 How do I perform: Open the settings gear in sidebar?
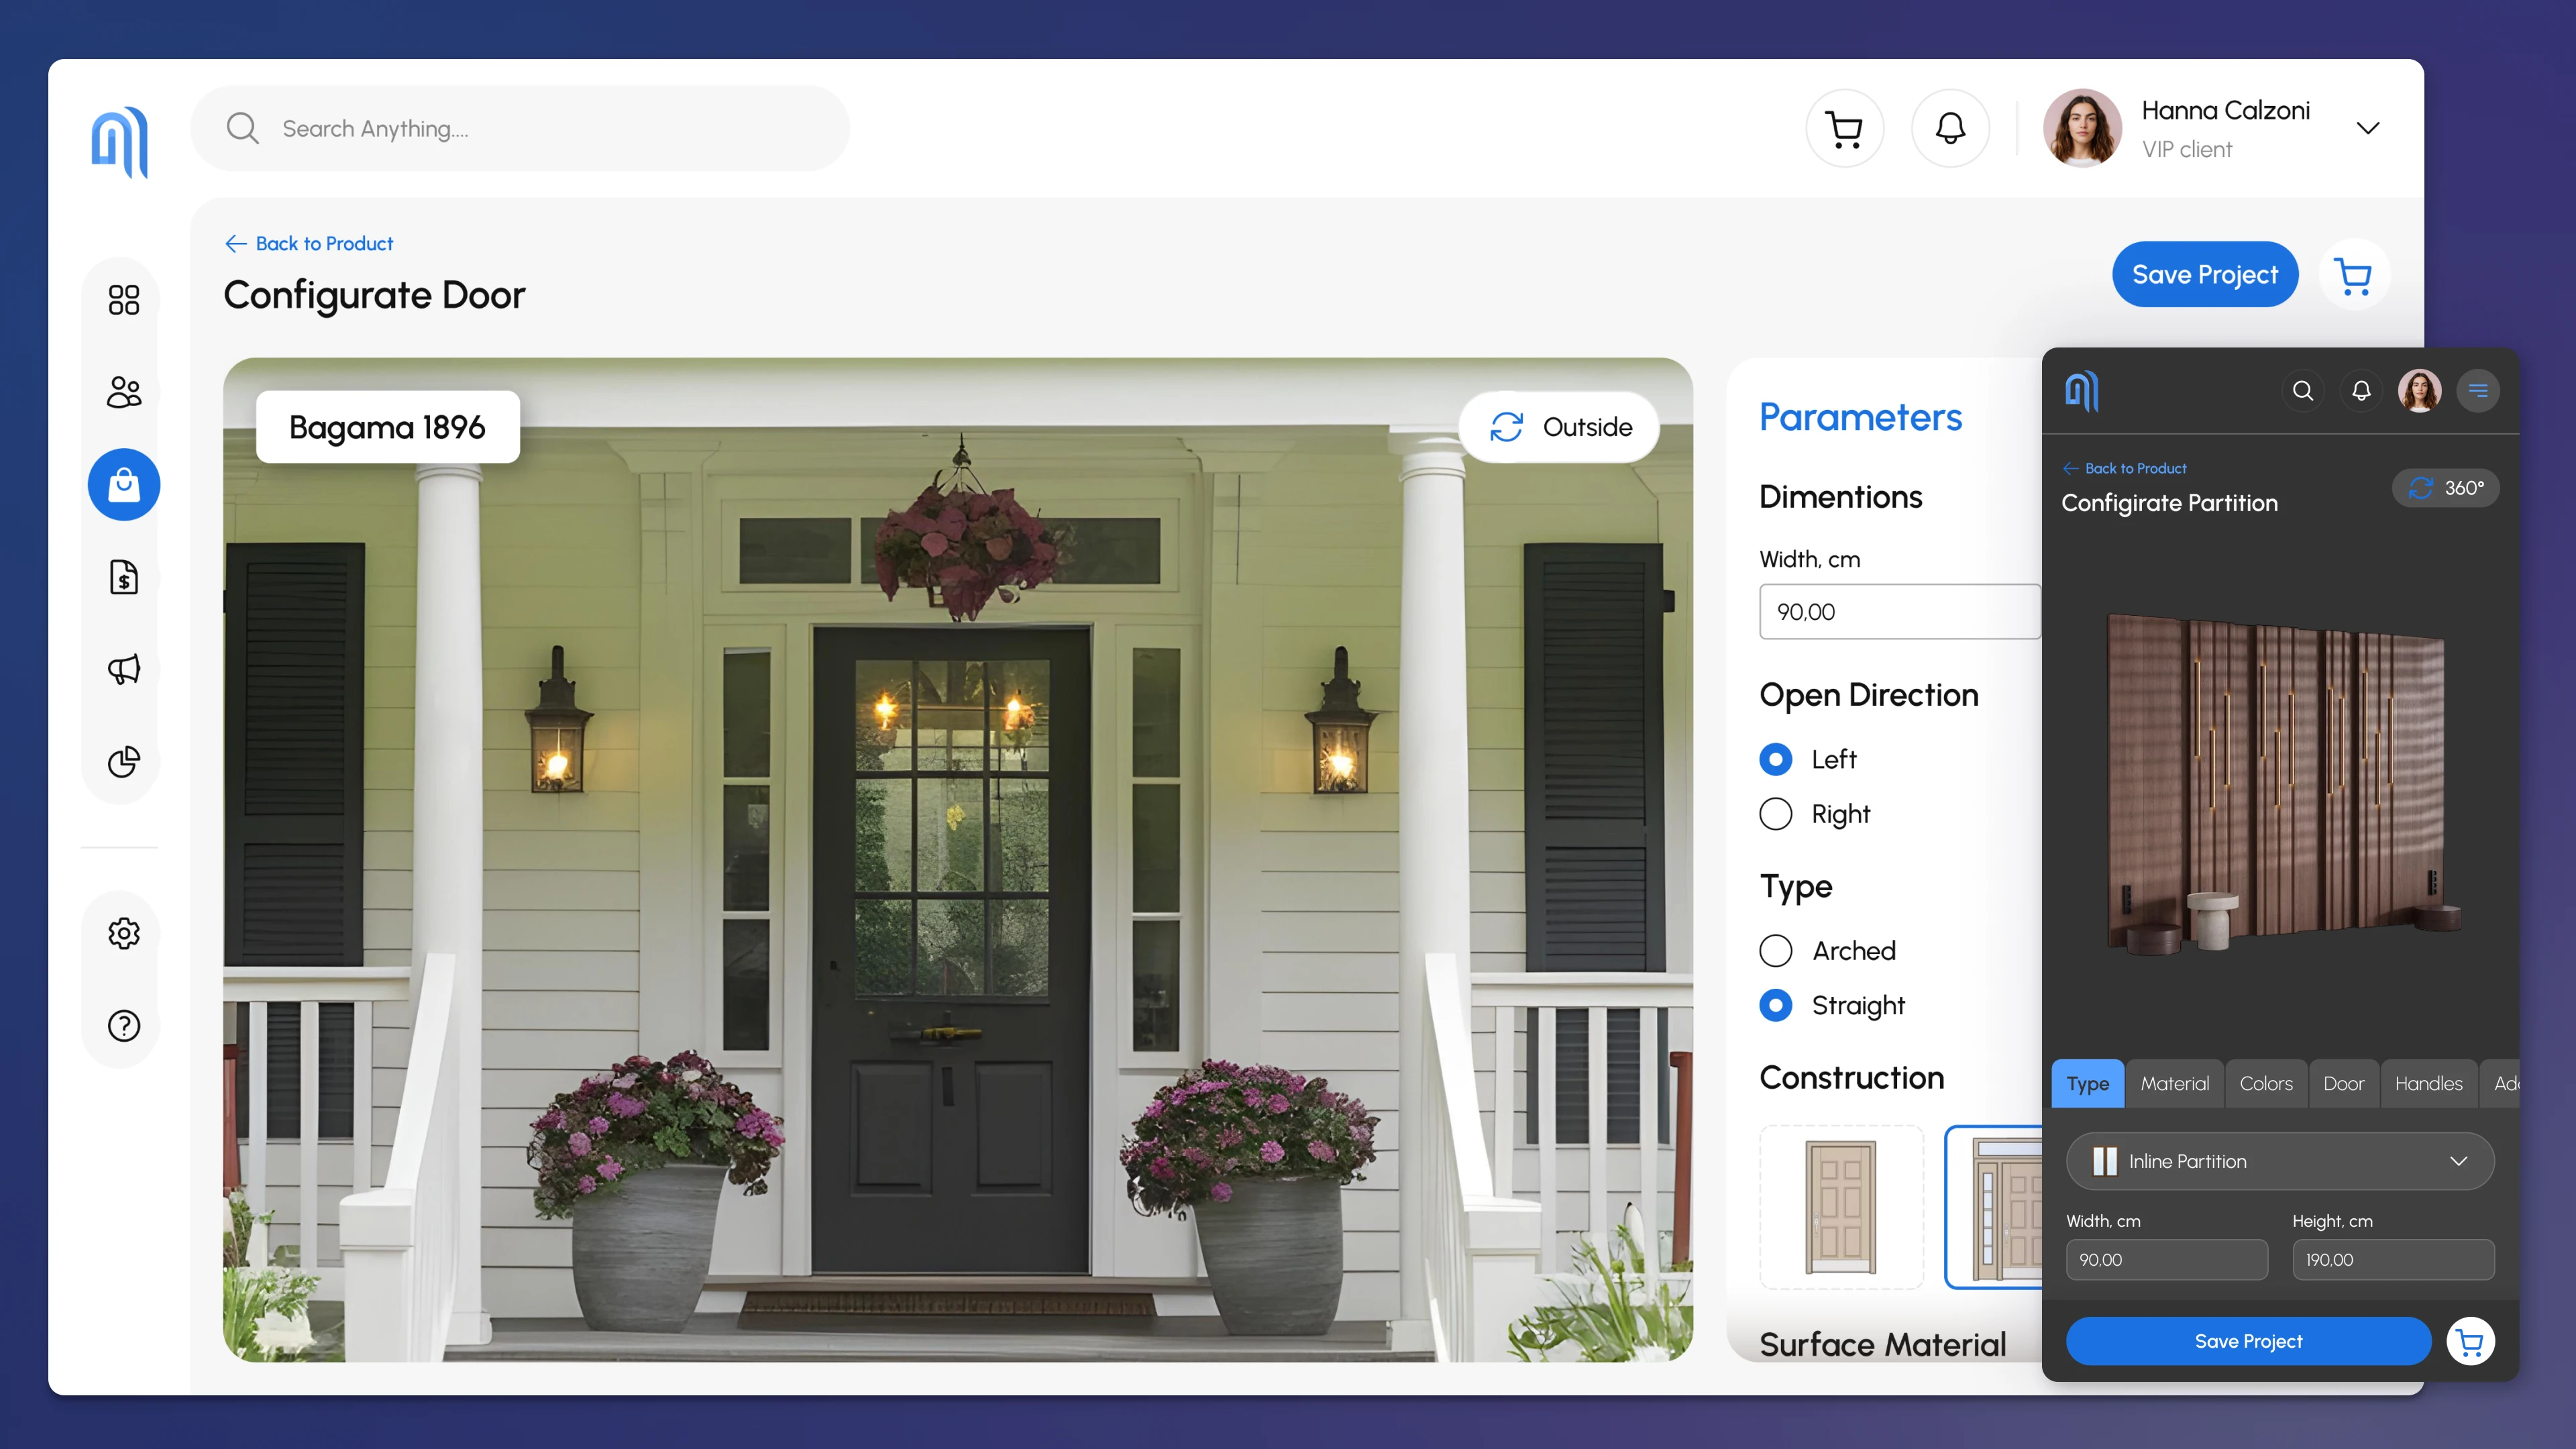(124, 933)
